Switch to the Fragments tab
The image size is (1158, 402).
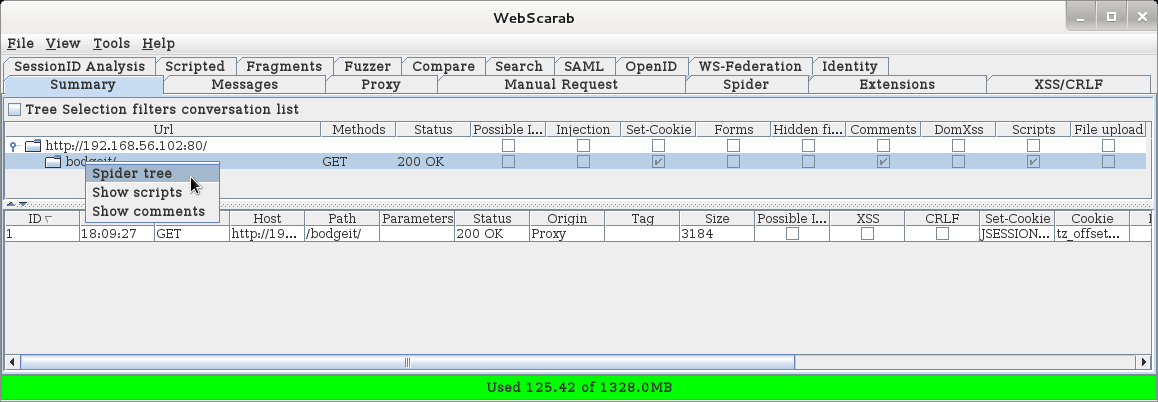point(284,67)
